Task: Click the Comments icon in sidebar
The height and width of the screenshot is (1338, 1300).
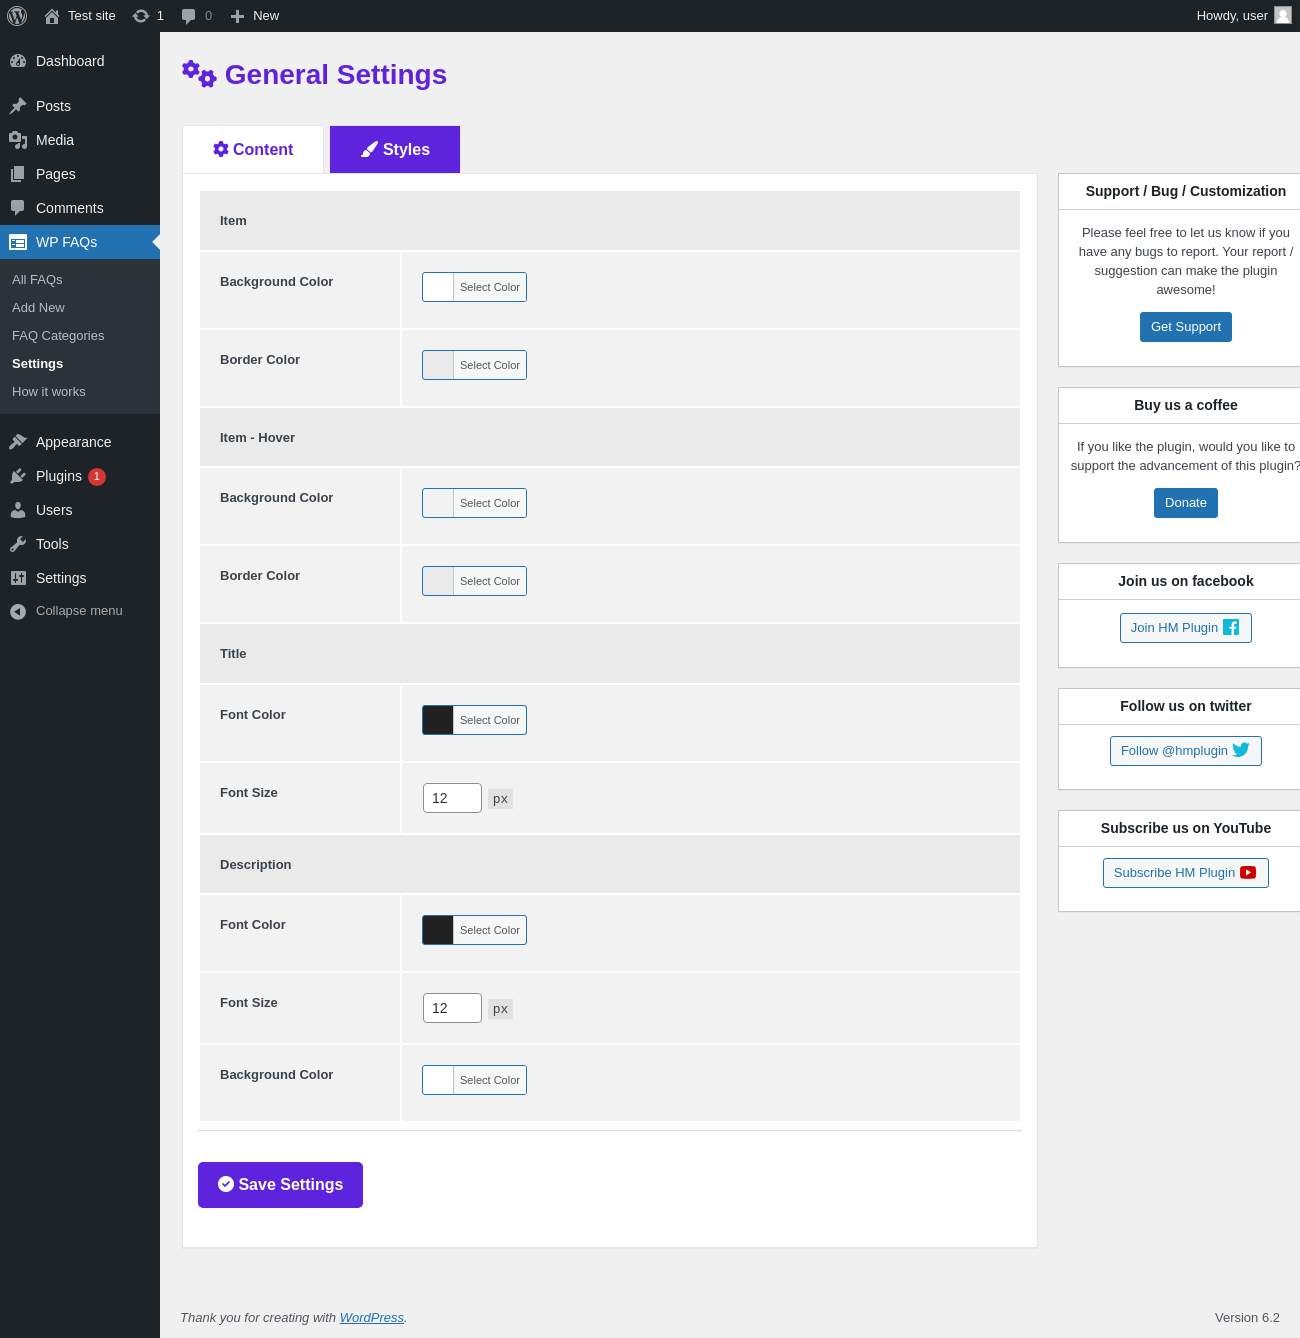Action: (18, 208)
